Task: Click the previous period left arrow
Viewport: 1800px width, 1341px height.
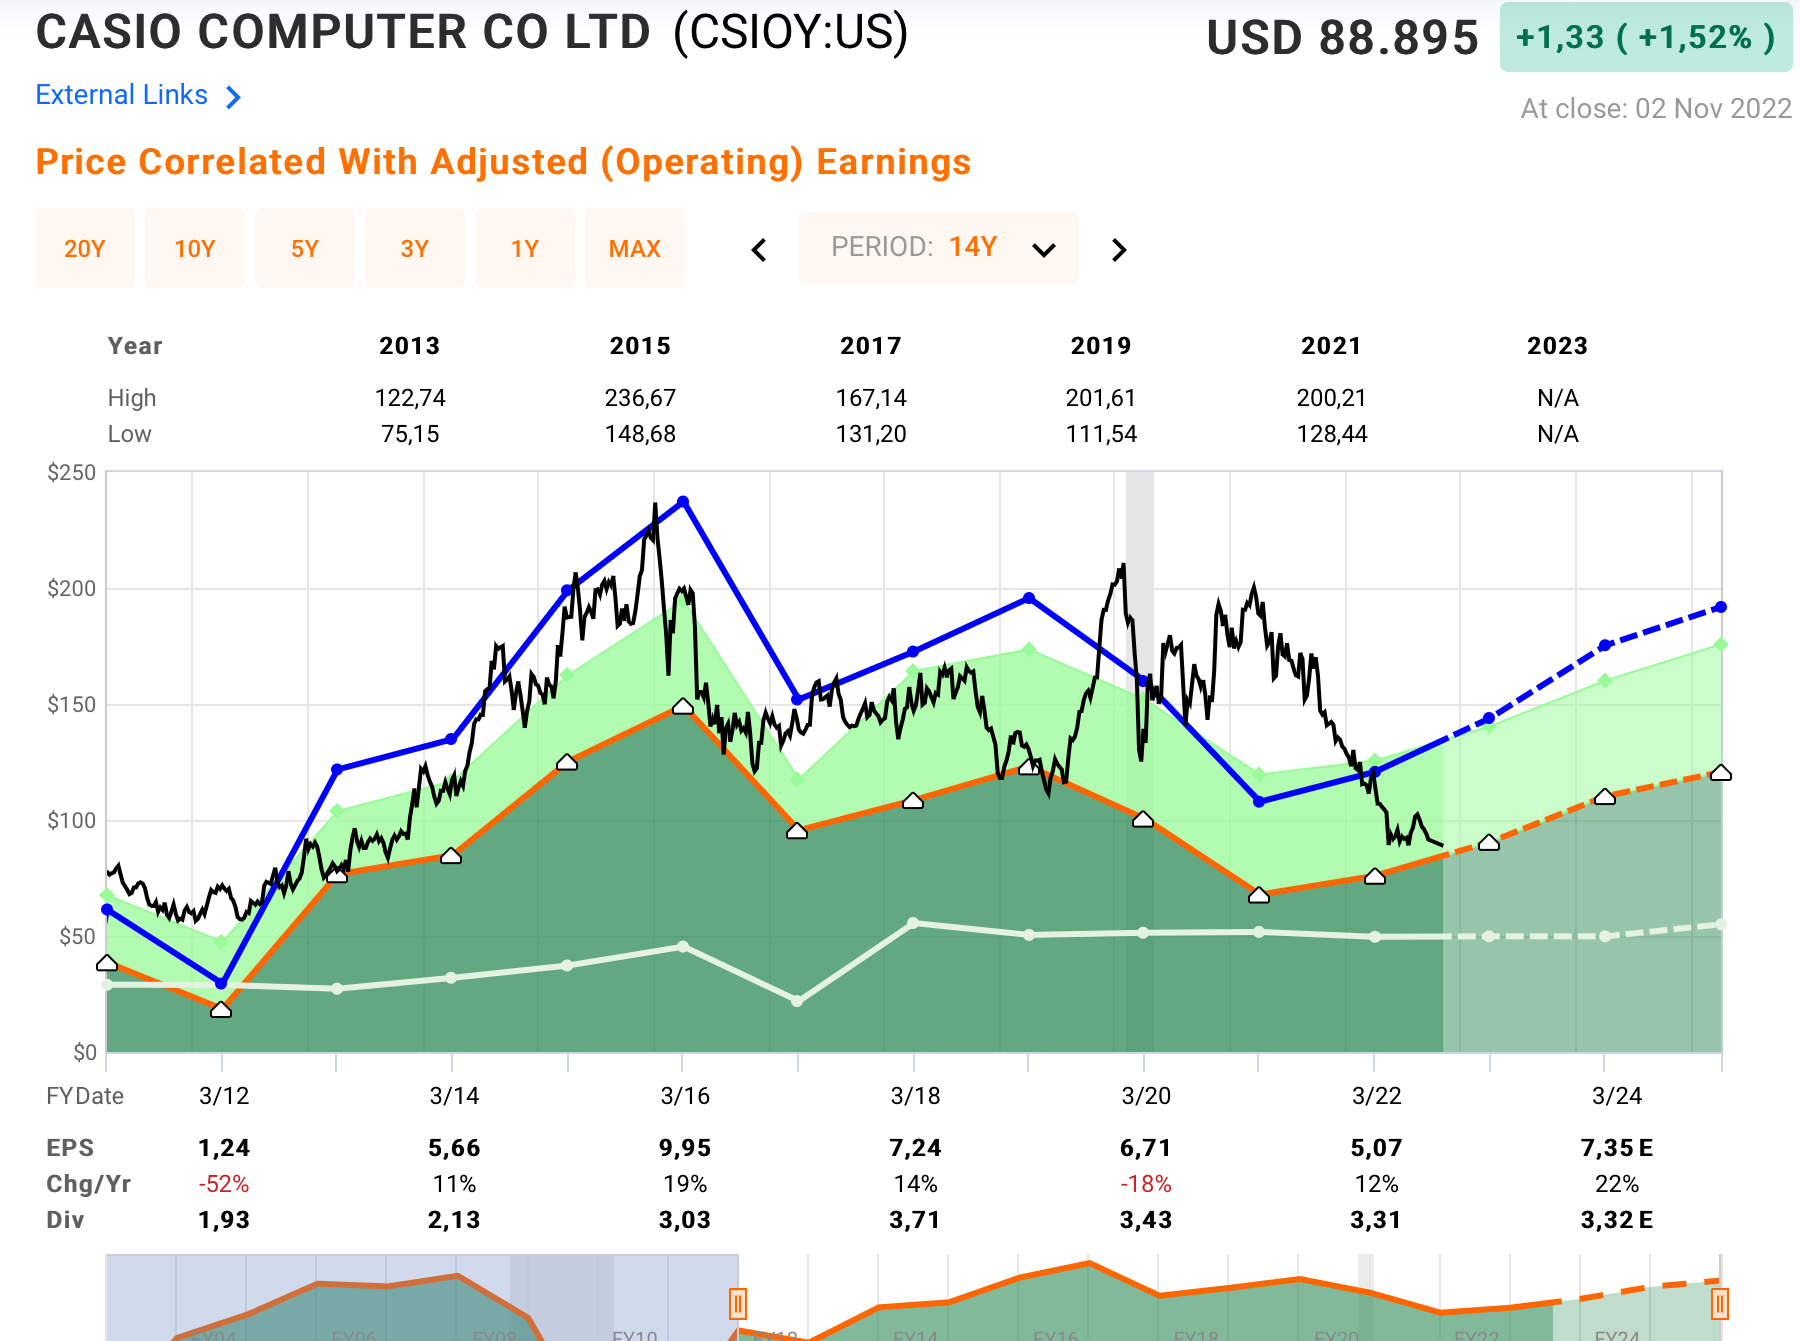Action: point(759,250)
